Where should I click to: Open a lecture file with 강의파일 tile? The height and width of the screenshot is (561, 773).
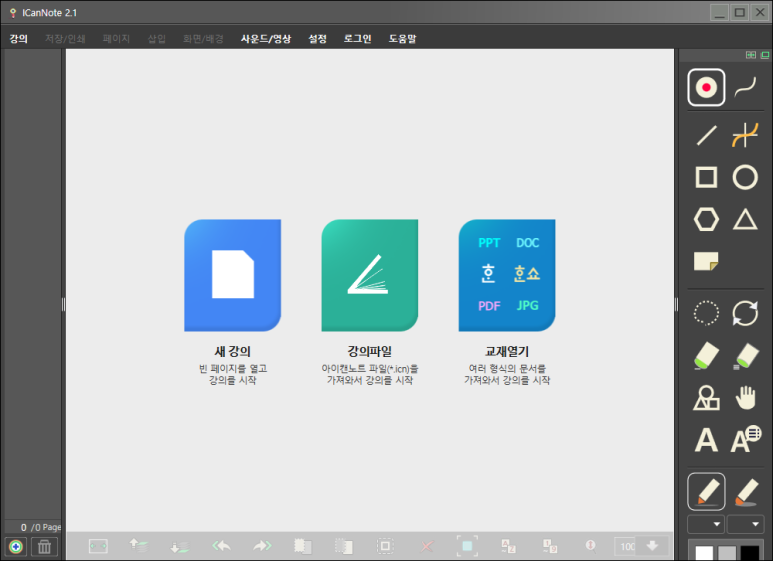coord(370,275)
